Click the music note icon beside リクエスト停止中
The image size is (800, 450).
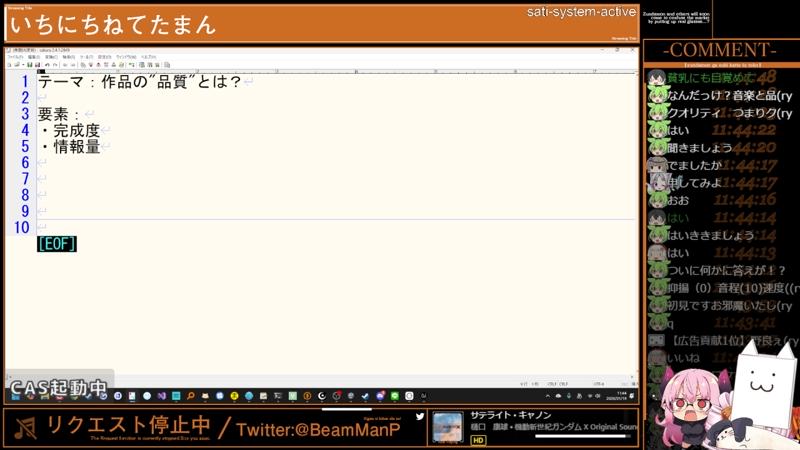[x=26, y=428]
